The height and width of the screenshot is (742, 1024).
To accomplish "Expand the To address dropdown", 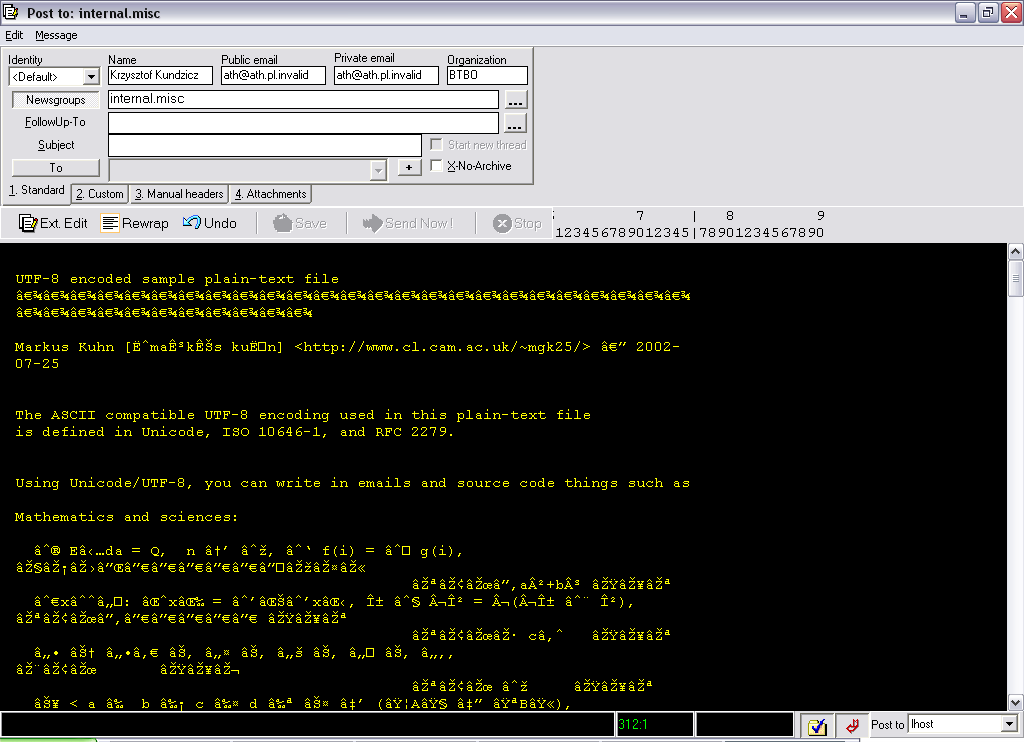I will [378, 170].
